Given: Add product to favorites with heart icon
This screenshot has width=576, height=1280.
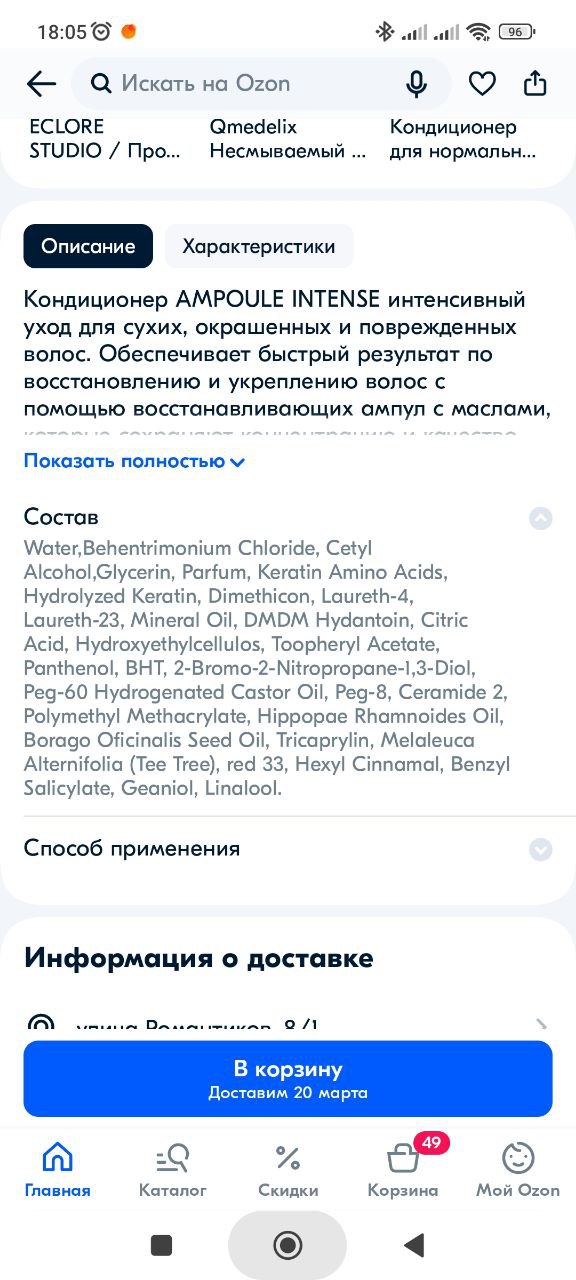Looking at the screenshot, I should click(x=482, y=84).
